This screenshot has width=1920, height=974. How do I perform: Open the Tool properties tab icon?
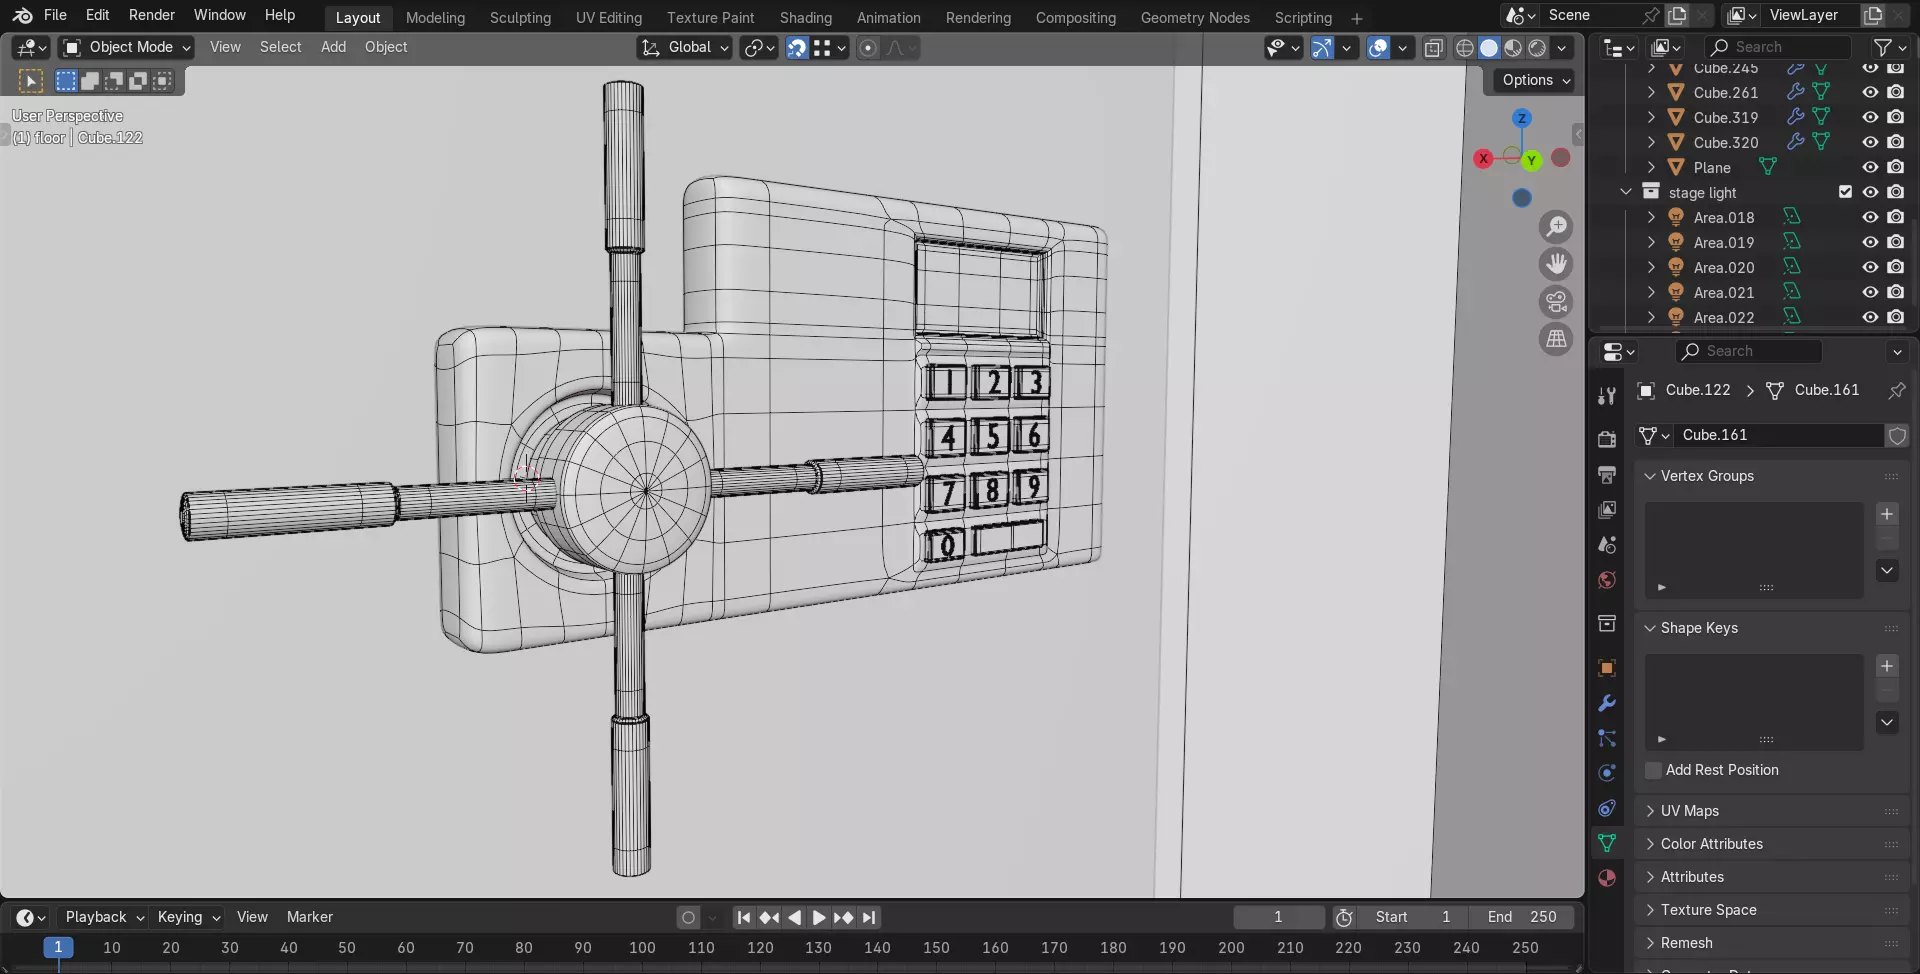click(1607, 396)
